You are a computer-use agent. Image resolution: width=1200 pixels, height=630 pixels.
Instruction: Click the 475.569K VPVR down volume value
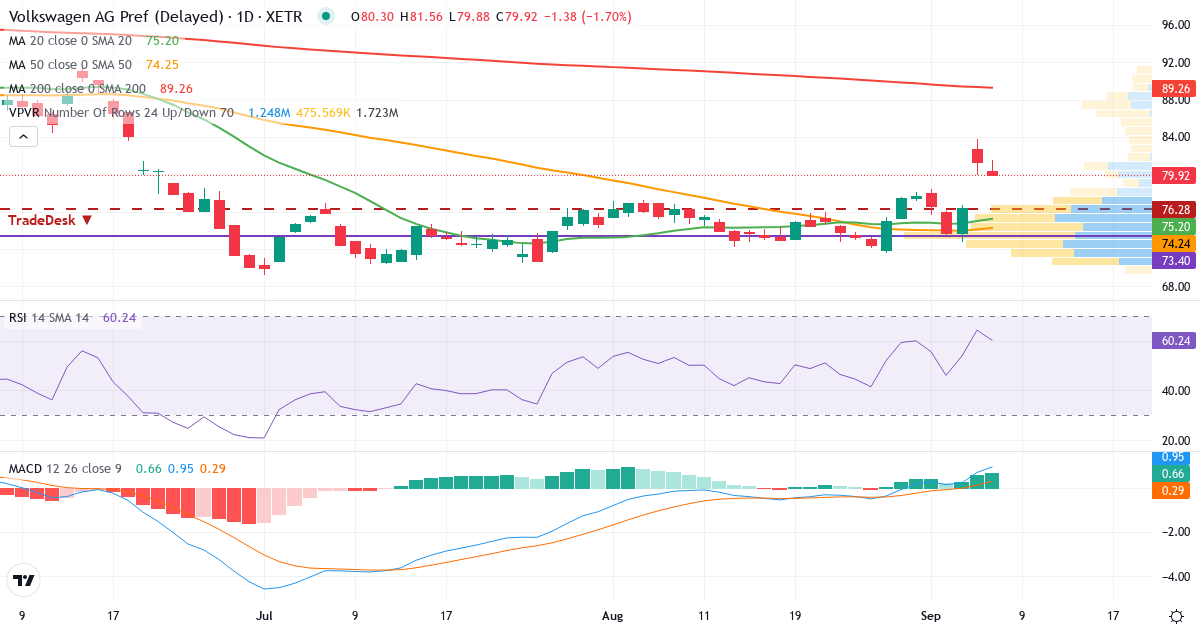322,113
